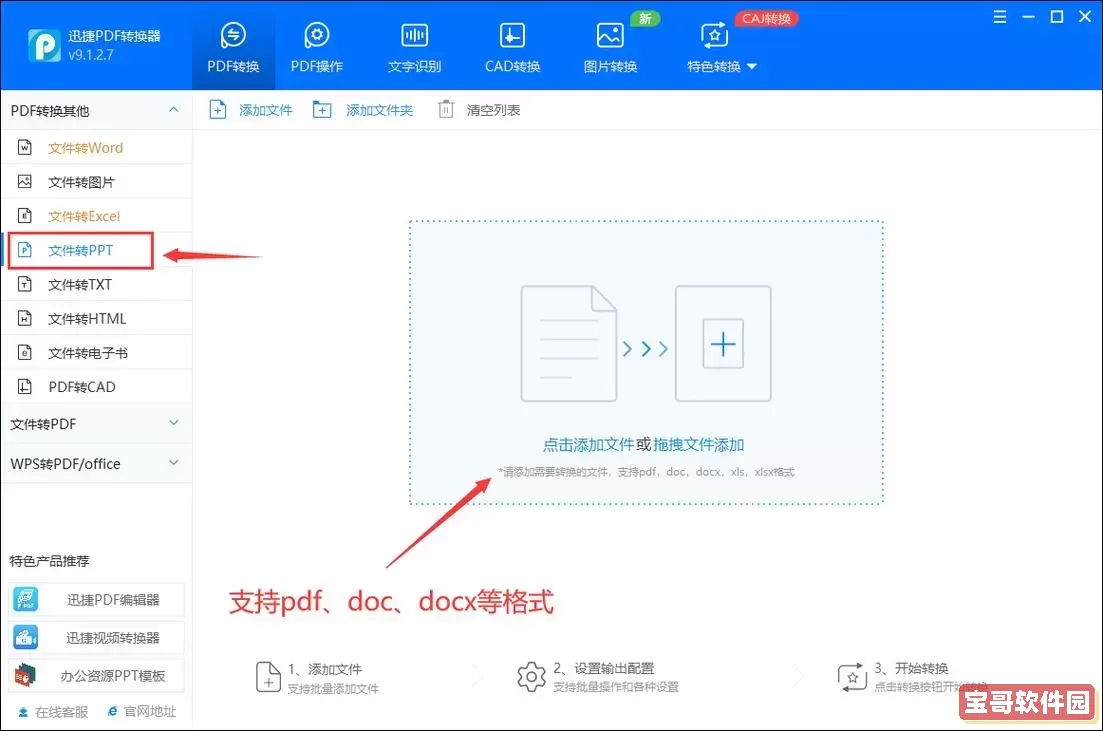Switch to the PDF操作 tab

pyautogui.click(x=317, y=46)
